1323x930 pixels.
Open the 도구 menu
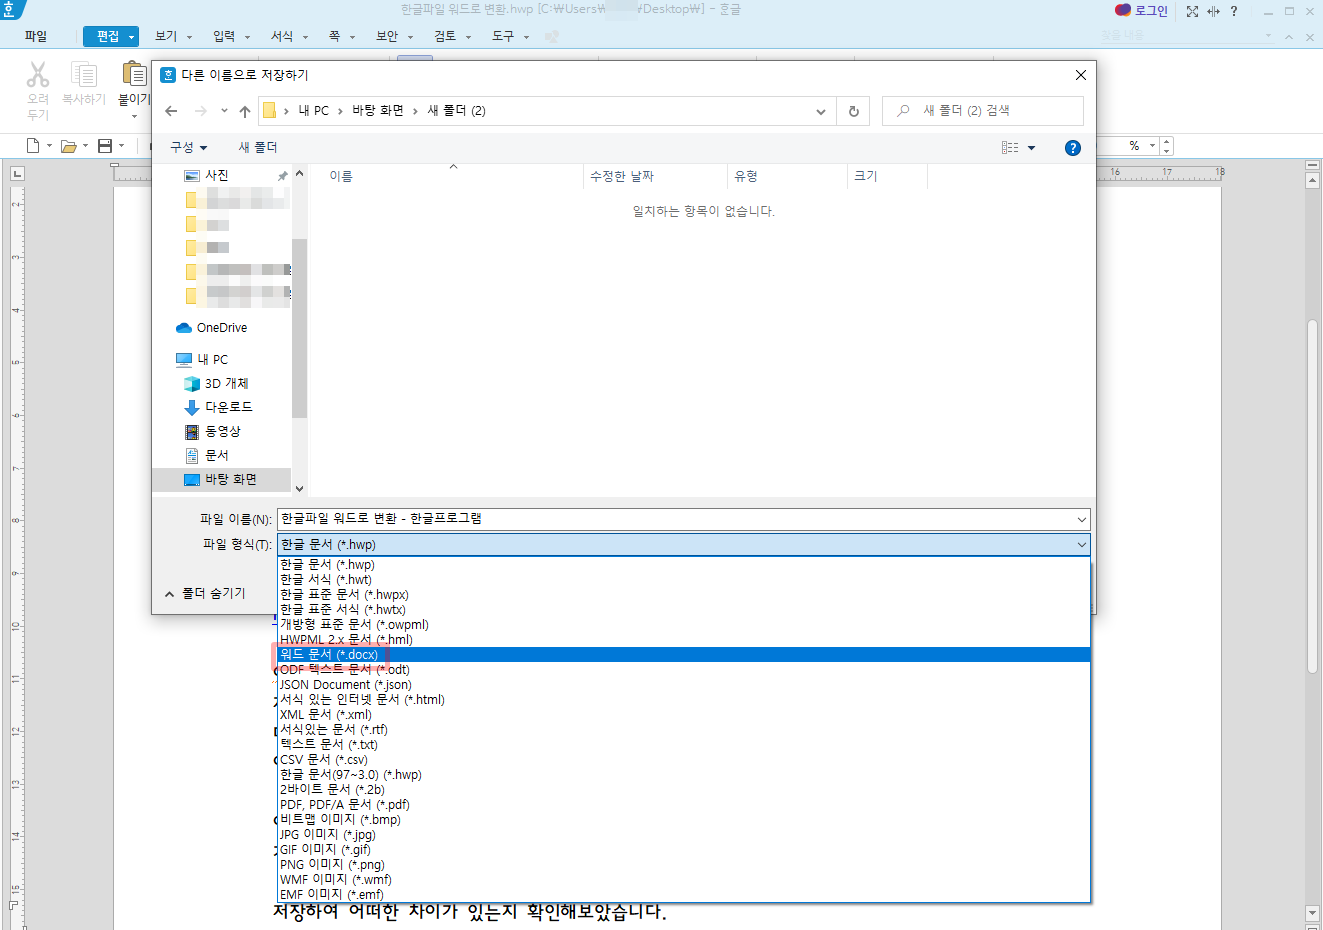(x=503, y=36)
